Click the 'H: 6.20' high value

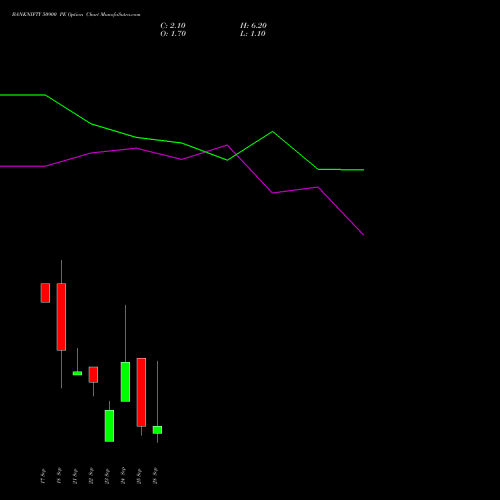(x=253, y=26)
